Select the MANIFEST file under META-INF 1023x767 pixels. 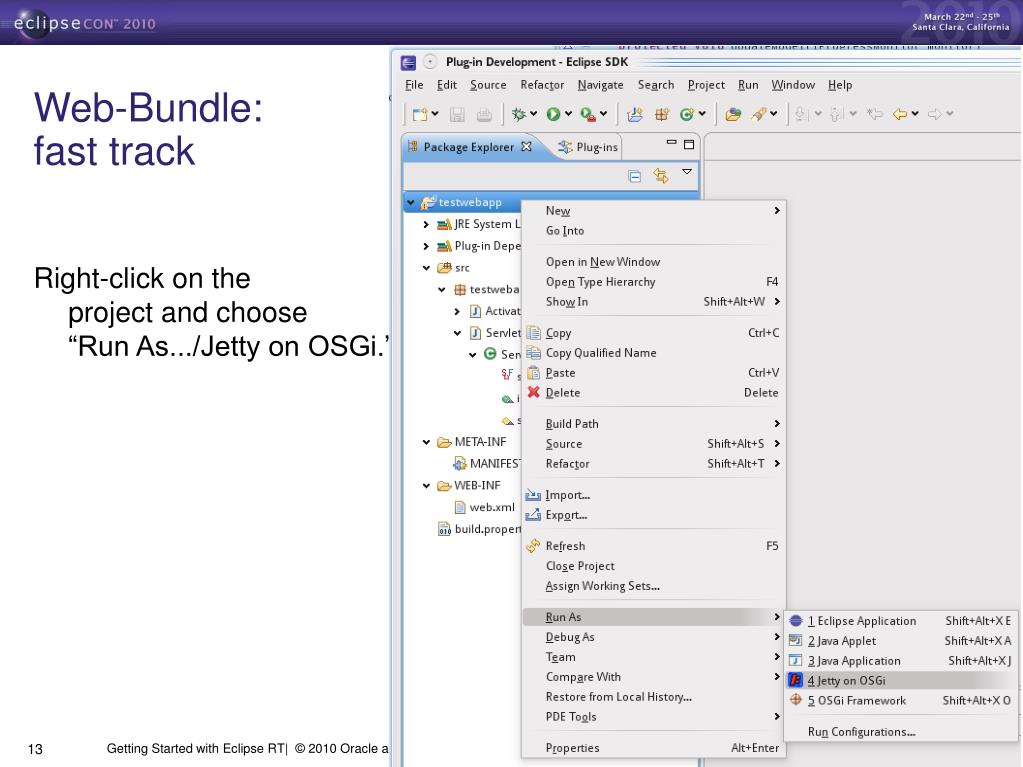point(487,464)
